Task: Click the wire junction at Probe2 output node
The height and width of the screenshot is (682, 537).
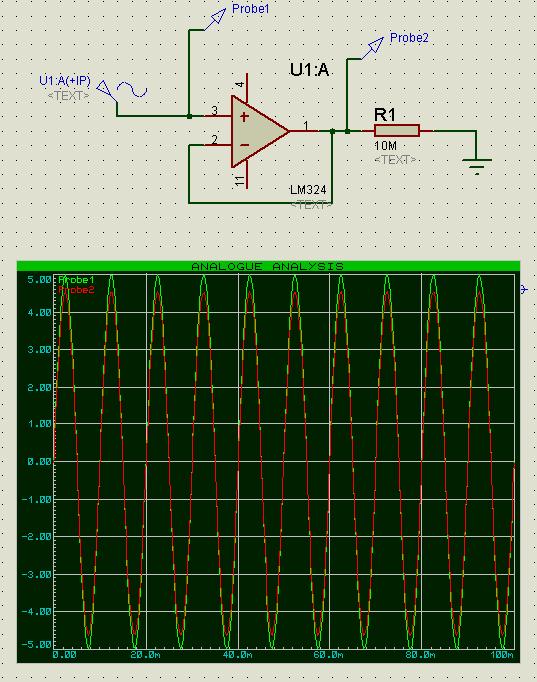Action: (347, 131)
